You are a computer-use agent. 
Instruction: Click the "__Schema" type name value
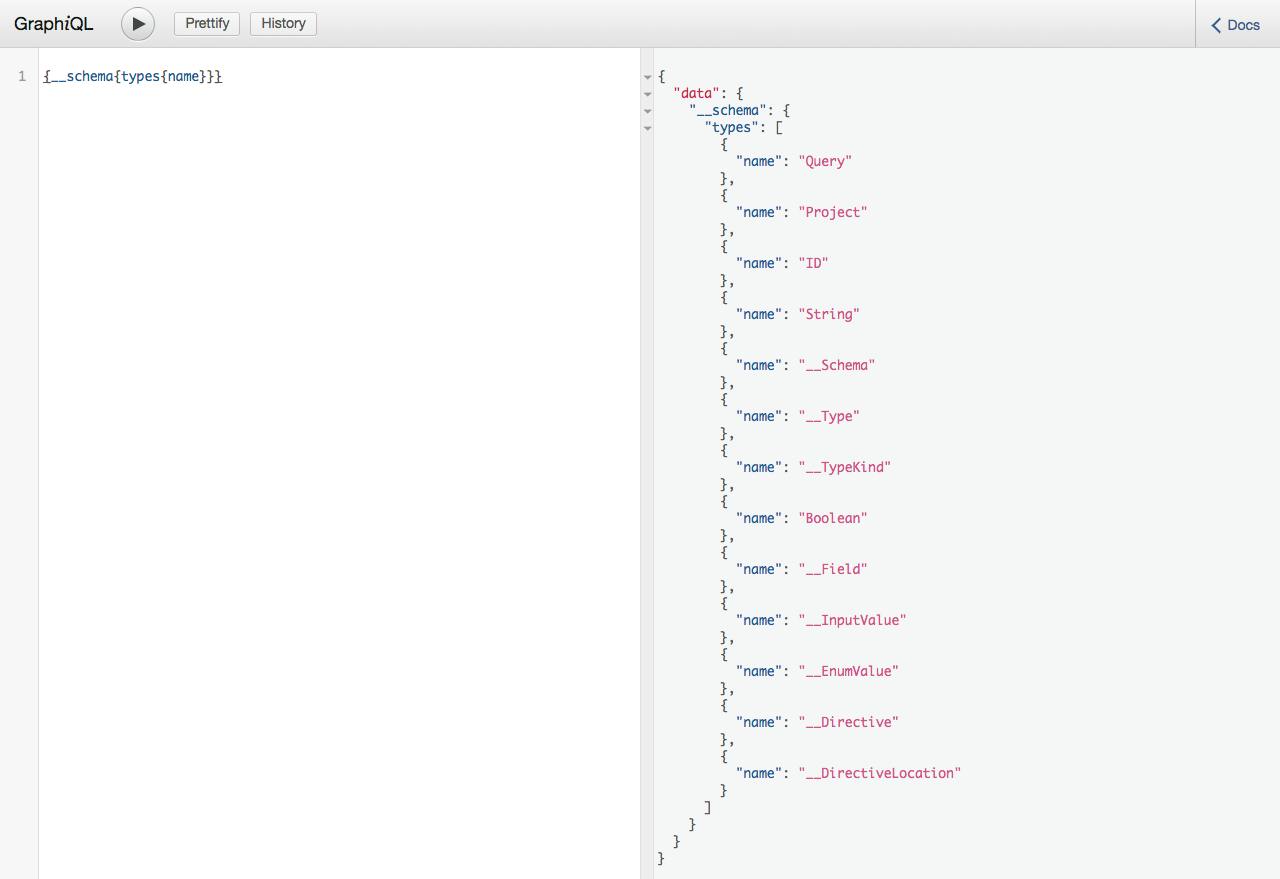point(837,365)
